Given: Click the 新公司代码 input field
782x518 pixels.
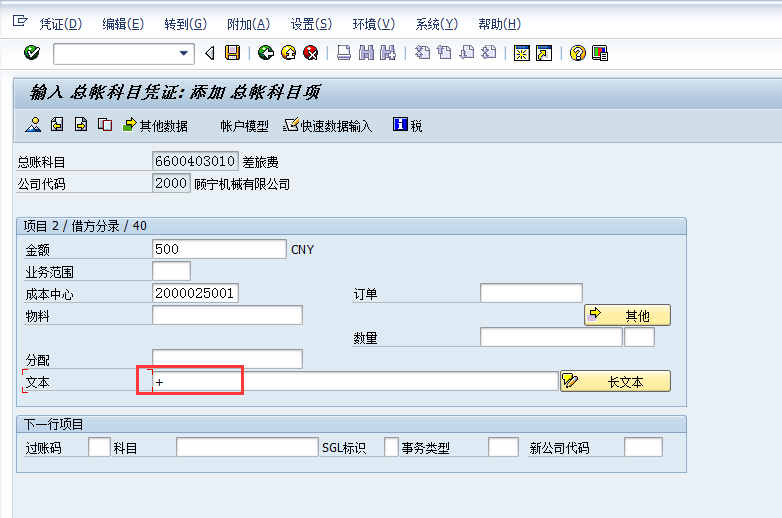Looking at the screenshot, I should [643, 447].
